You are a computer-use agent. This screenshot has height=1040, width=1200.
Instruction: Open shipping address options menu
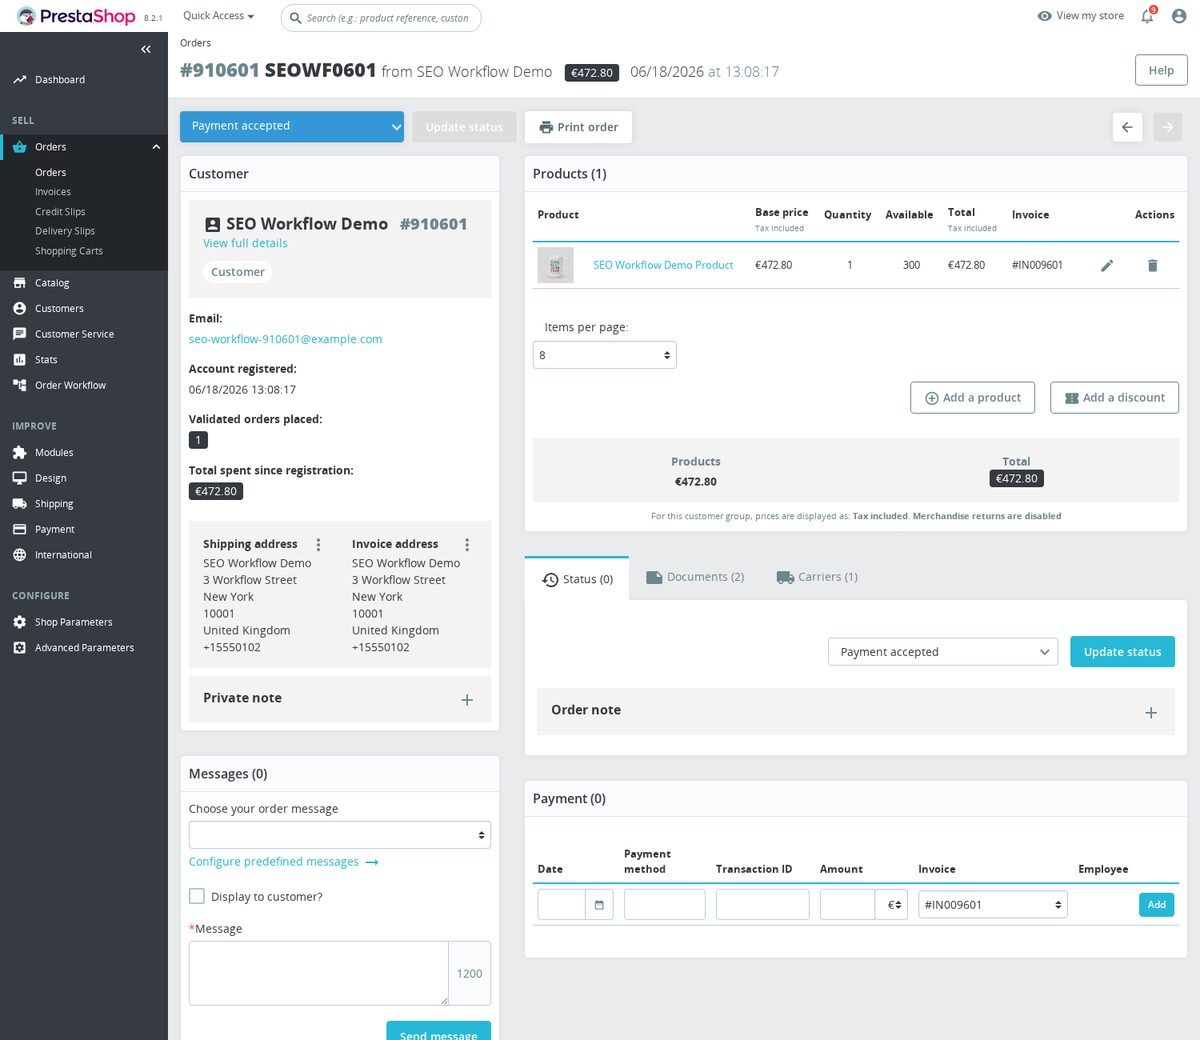(x=318, y=544)
